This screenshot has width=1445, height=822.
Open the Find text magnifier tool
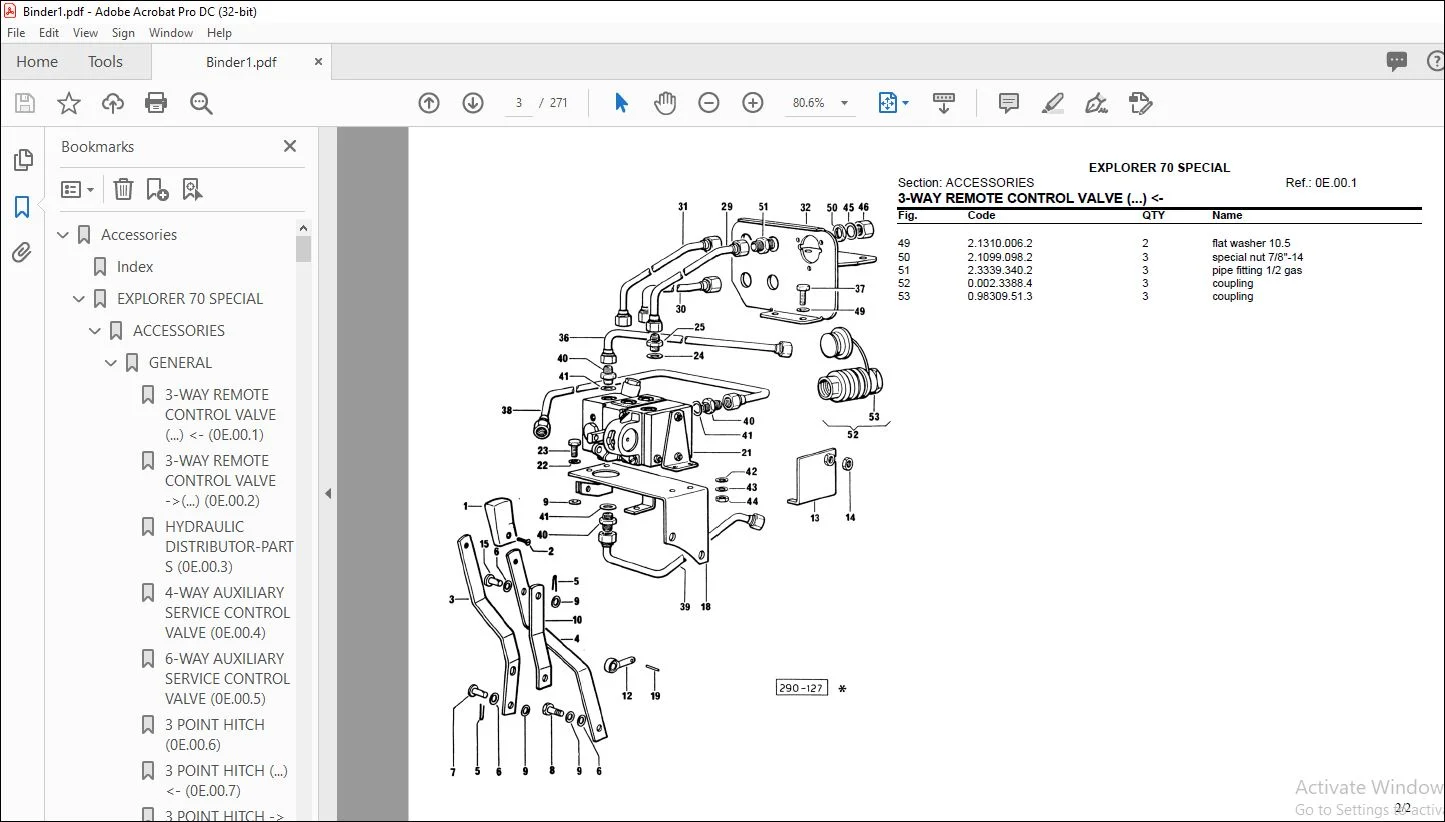point(201,103)
